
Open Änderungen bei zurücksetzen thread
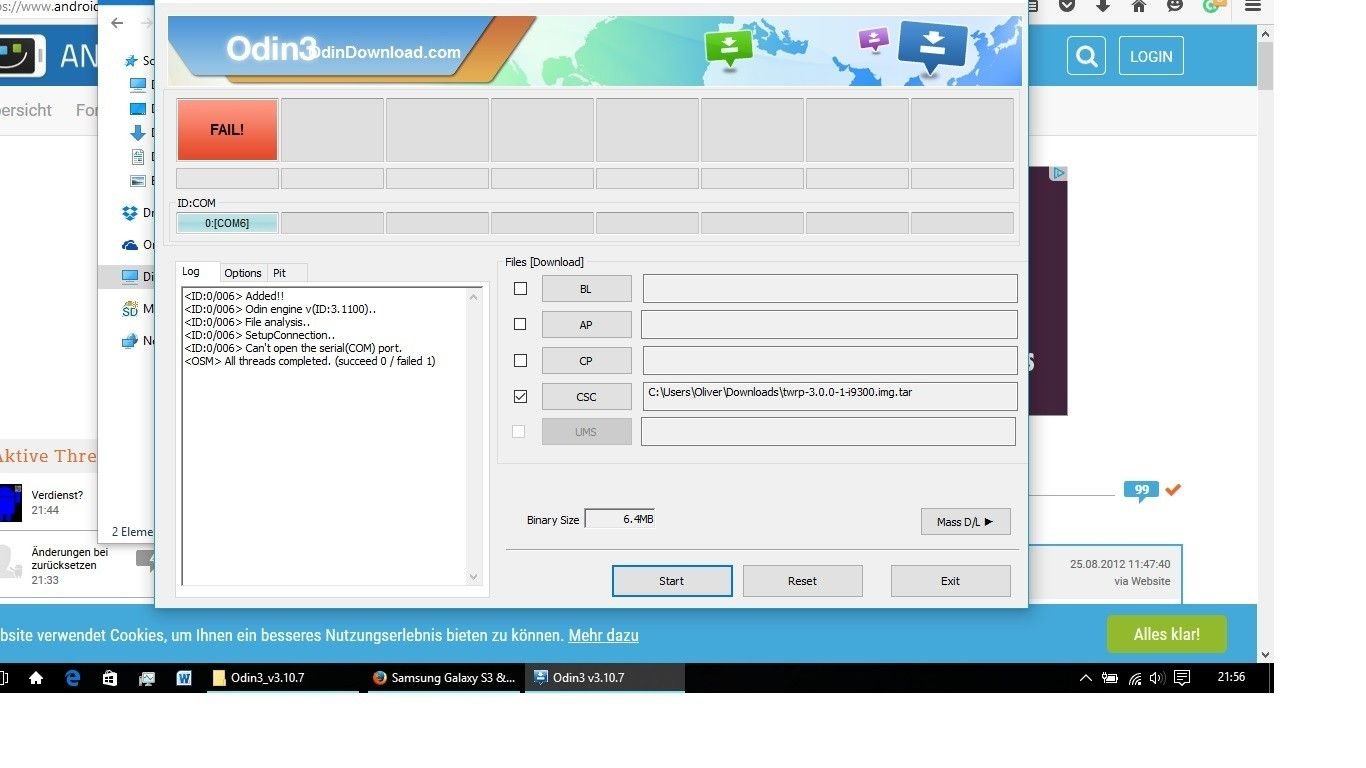coord(70,558)
